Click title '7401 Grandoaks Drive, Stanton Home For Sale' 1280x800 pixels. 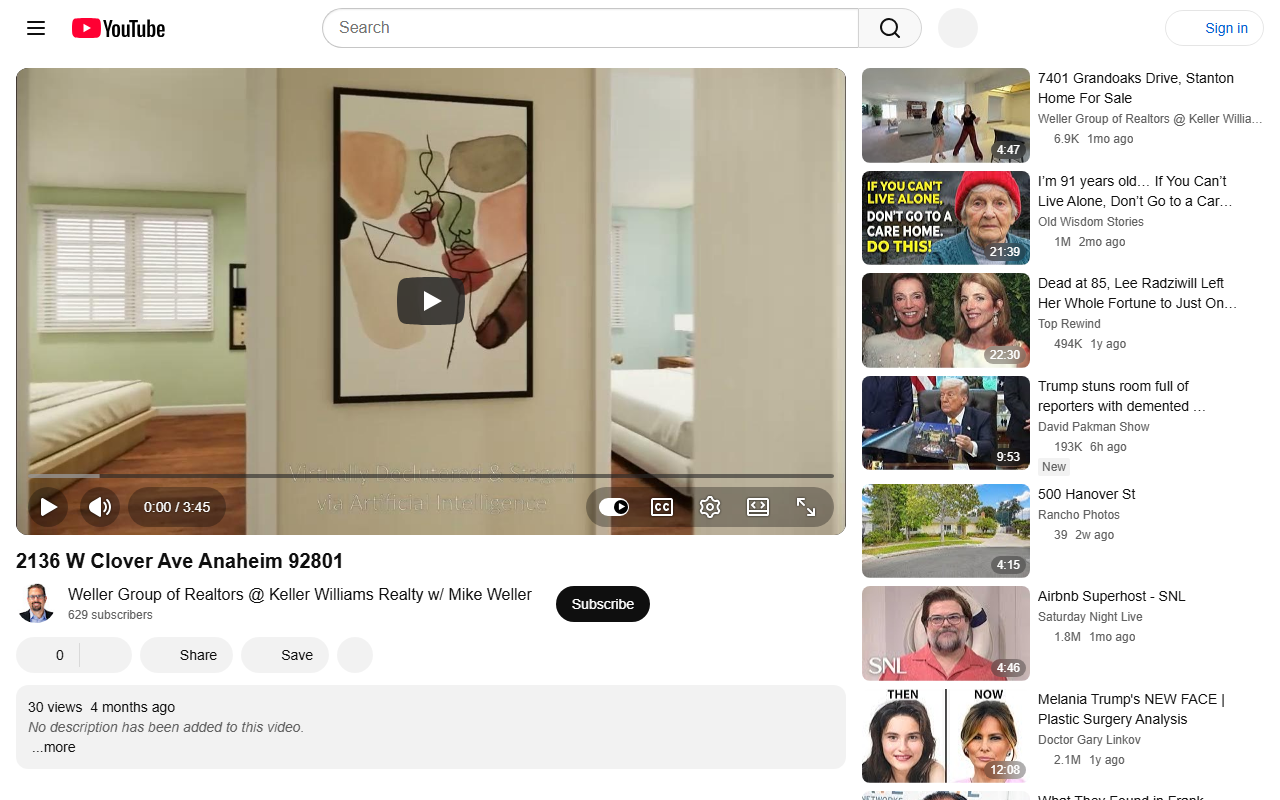click(1136, 88)
